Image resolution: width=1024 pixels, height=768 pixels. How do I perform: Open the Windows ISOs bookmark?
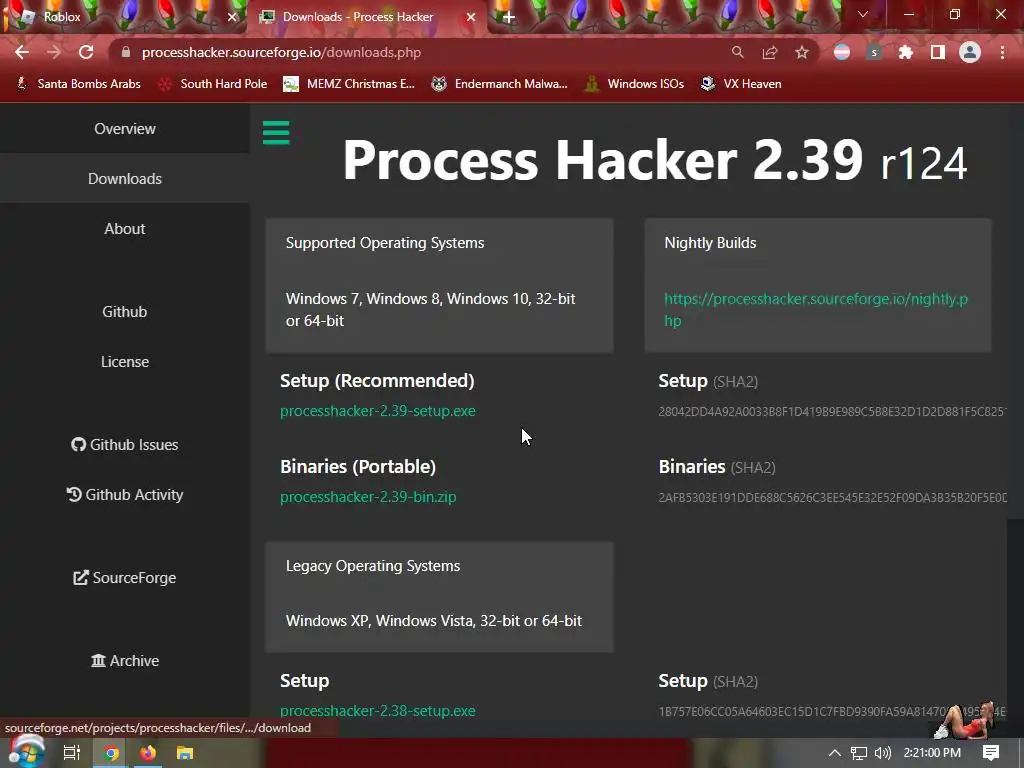point(634,84)
